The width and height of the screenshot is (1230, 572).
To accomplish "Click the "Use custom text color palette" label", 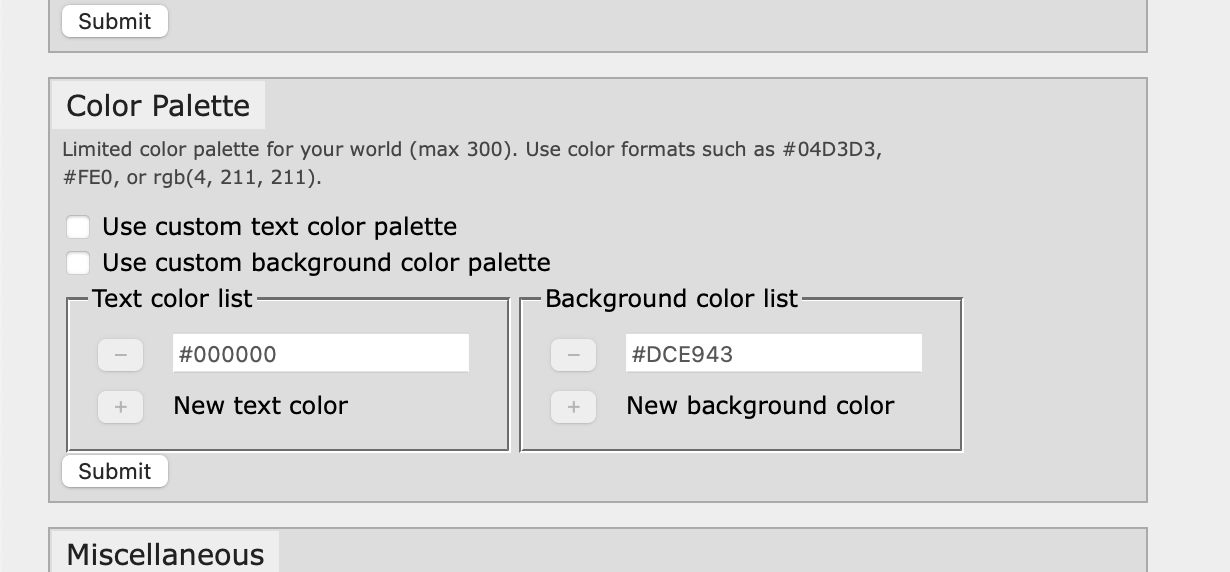I will click(279, 227).
